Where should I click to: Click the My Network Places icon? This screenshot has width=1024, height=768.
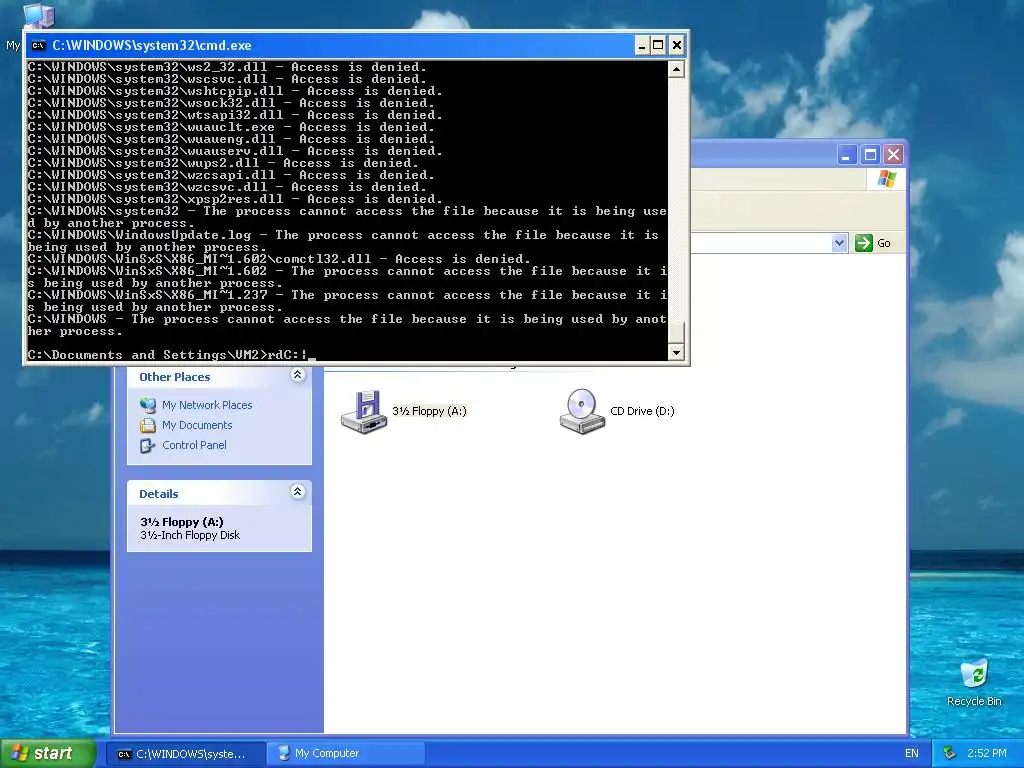148,405
